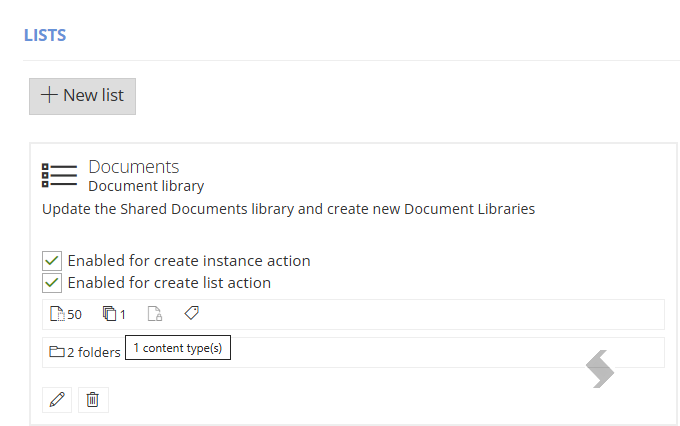Screen dimensions: 680x426
Task: Click the plus icon in New list
Action: (x=49, y=95)
